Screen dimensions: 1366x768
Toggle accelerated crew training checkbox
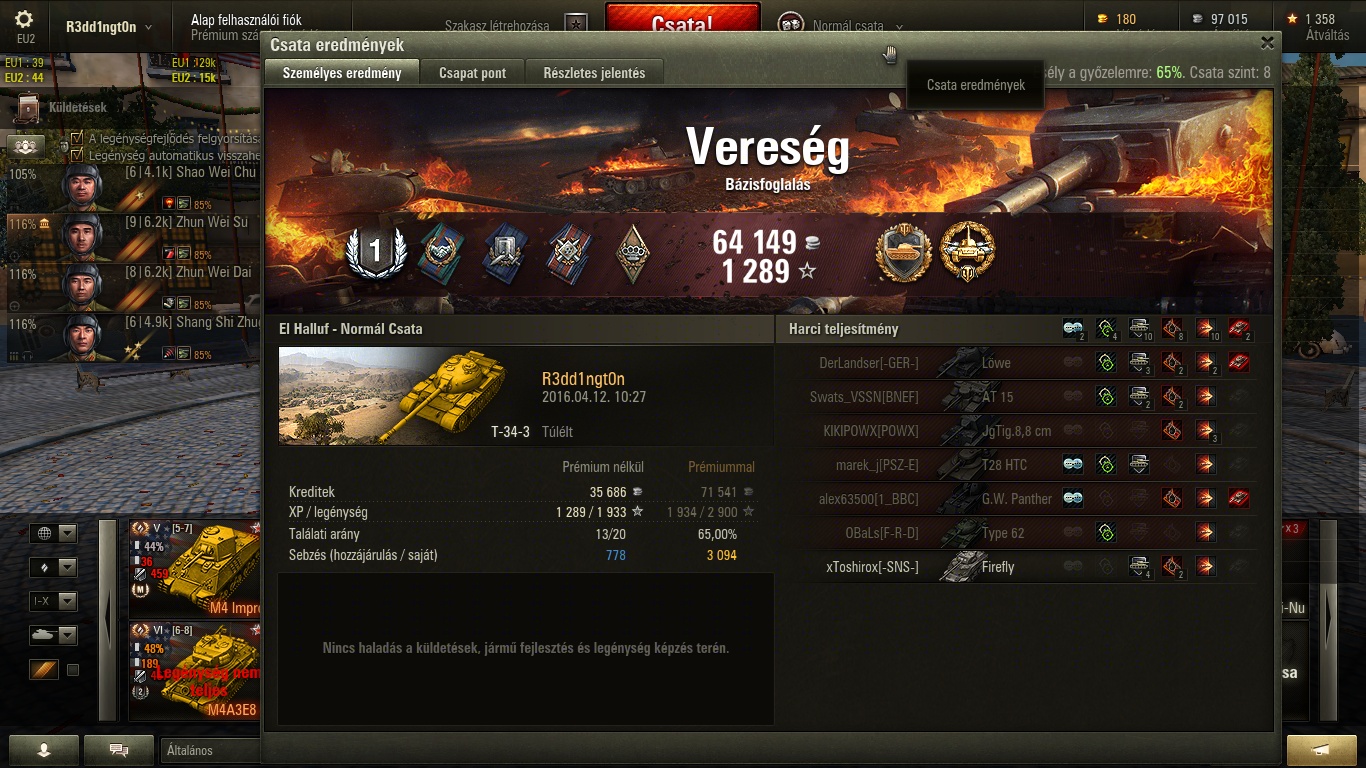point(77,138)
